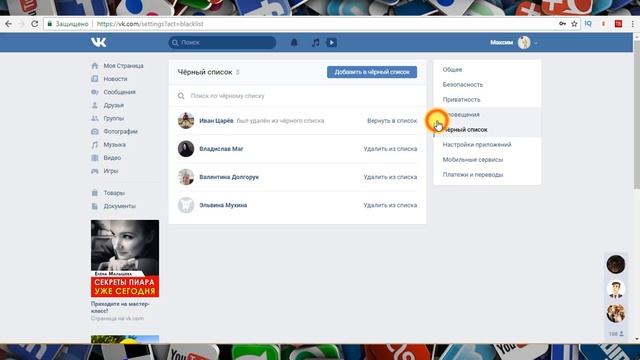Open the suited man avatar in chat sidebar
The width and height of the screenshot is (640, 360).
(x=616, y=289)
